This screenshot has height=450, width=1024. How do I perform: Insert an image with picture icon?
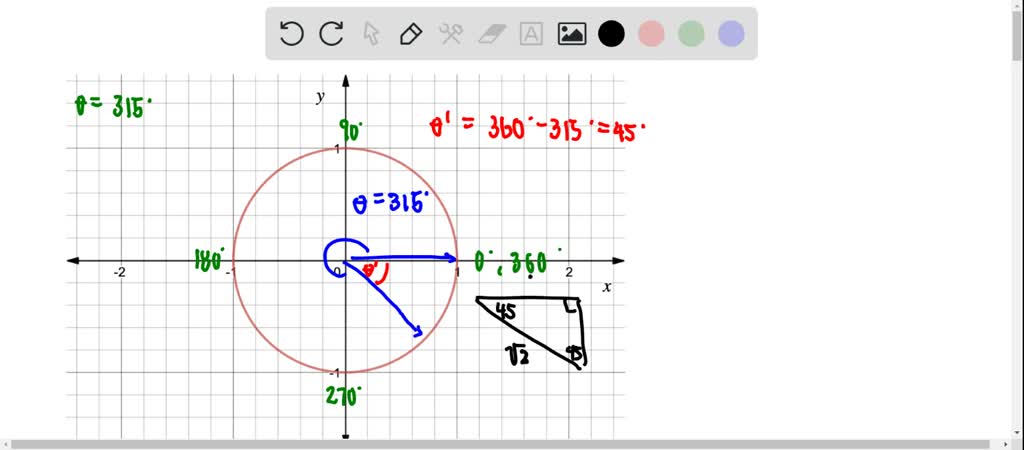571,33
